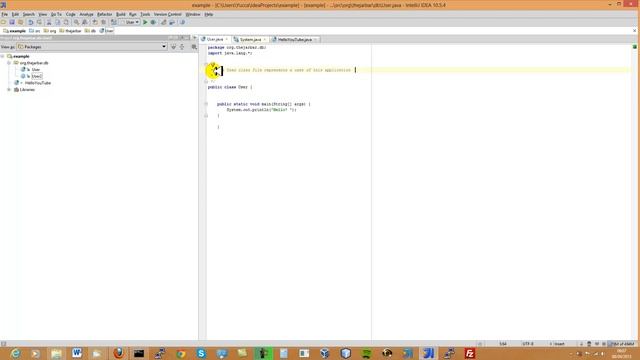Click the Redo toolbar icon
640x360 pixels.
click(x=39, y=22)
